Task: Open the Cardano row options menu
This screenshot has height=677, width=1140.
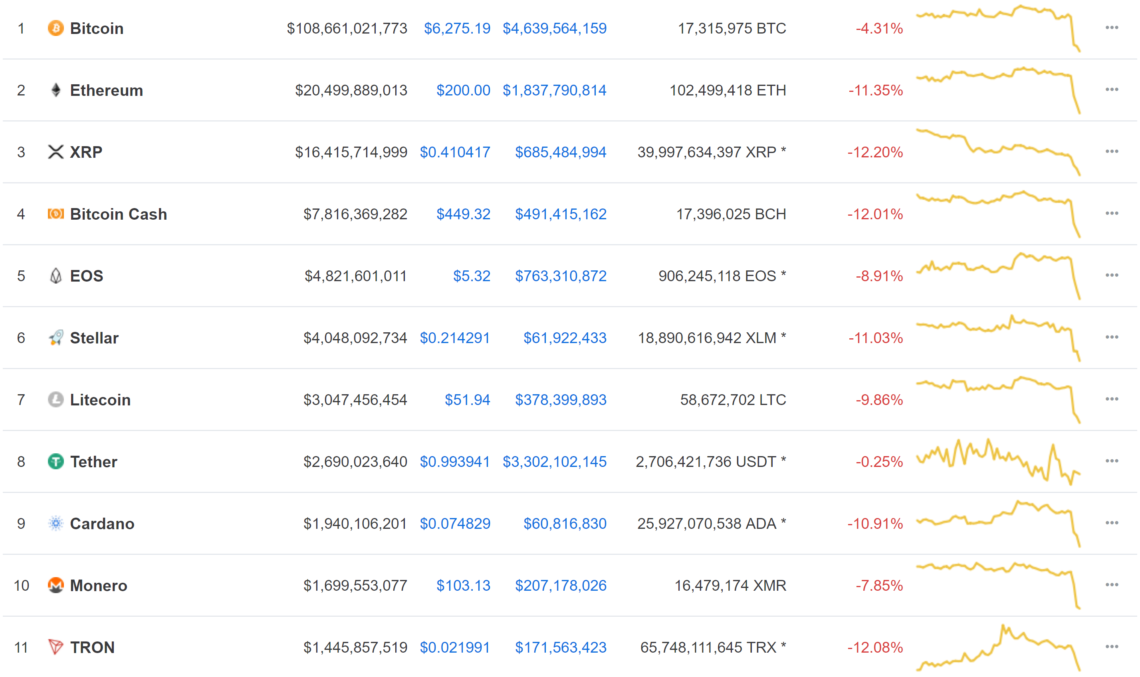Action: pyautogui.click(x=1111, y=523)
